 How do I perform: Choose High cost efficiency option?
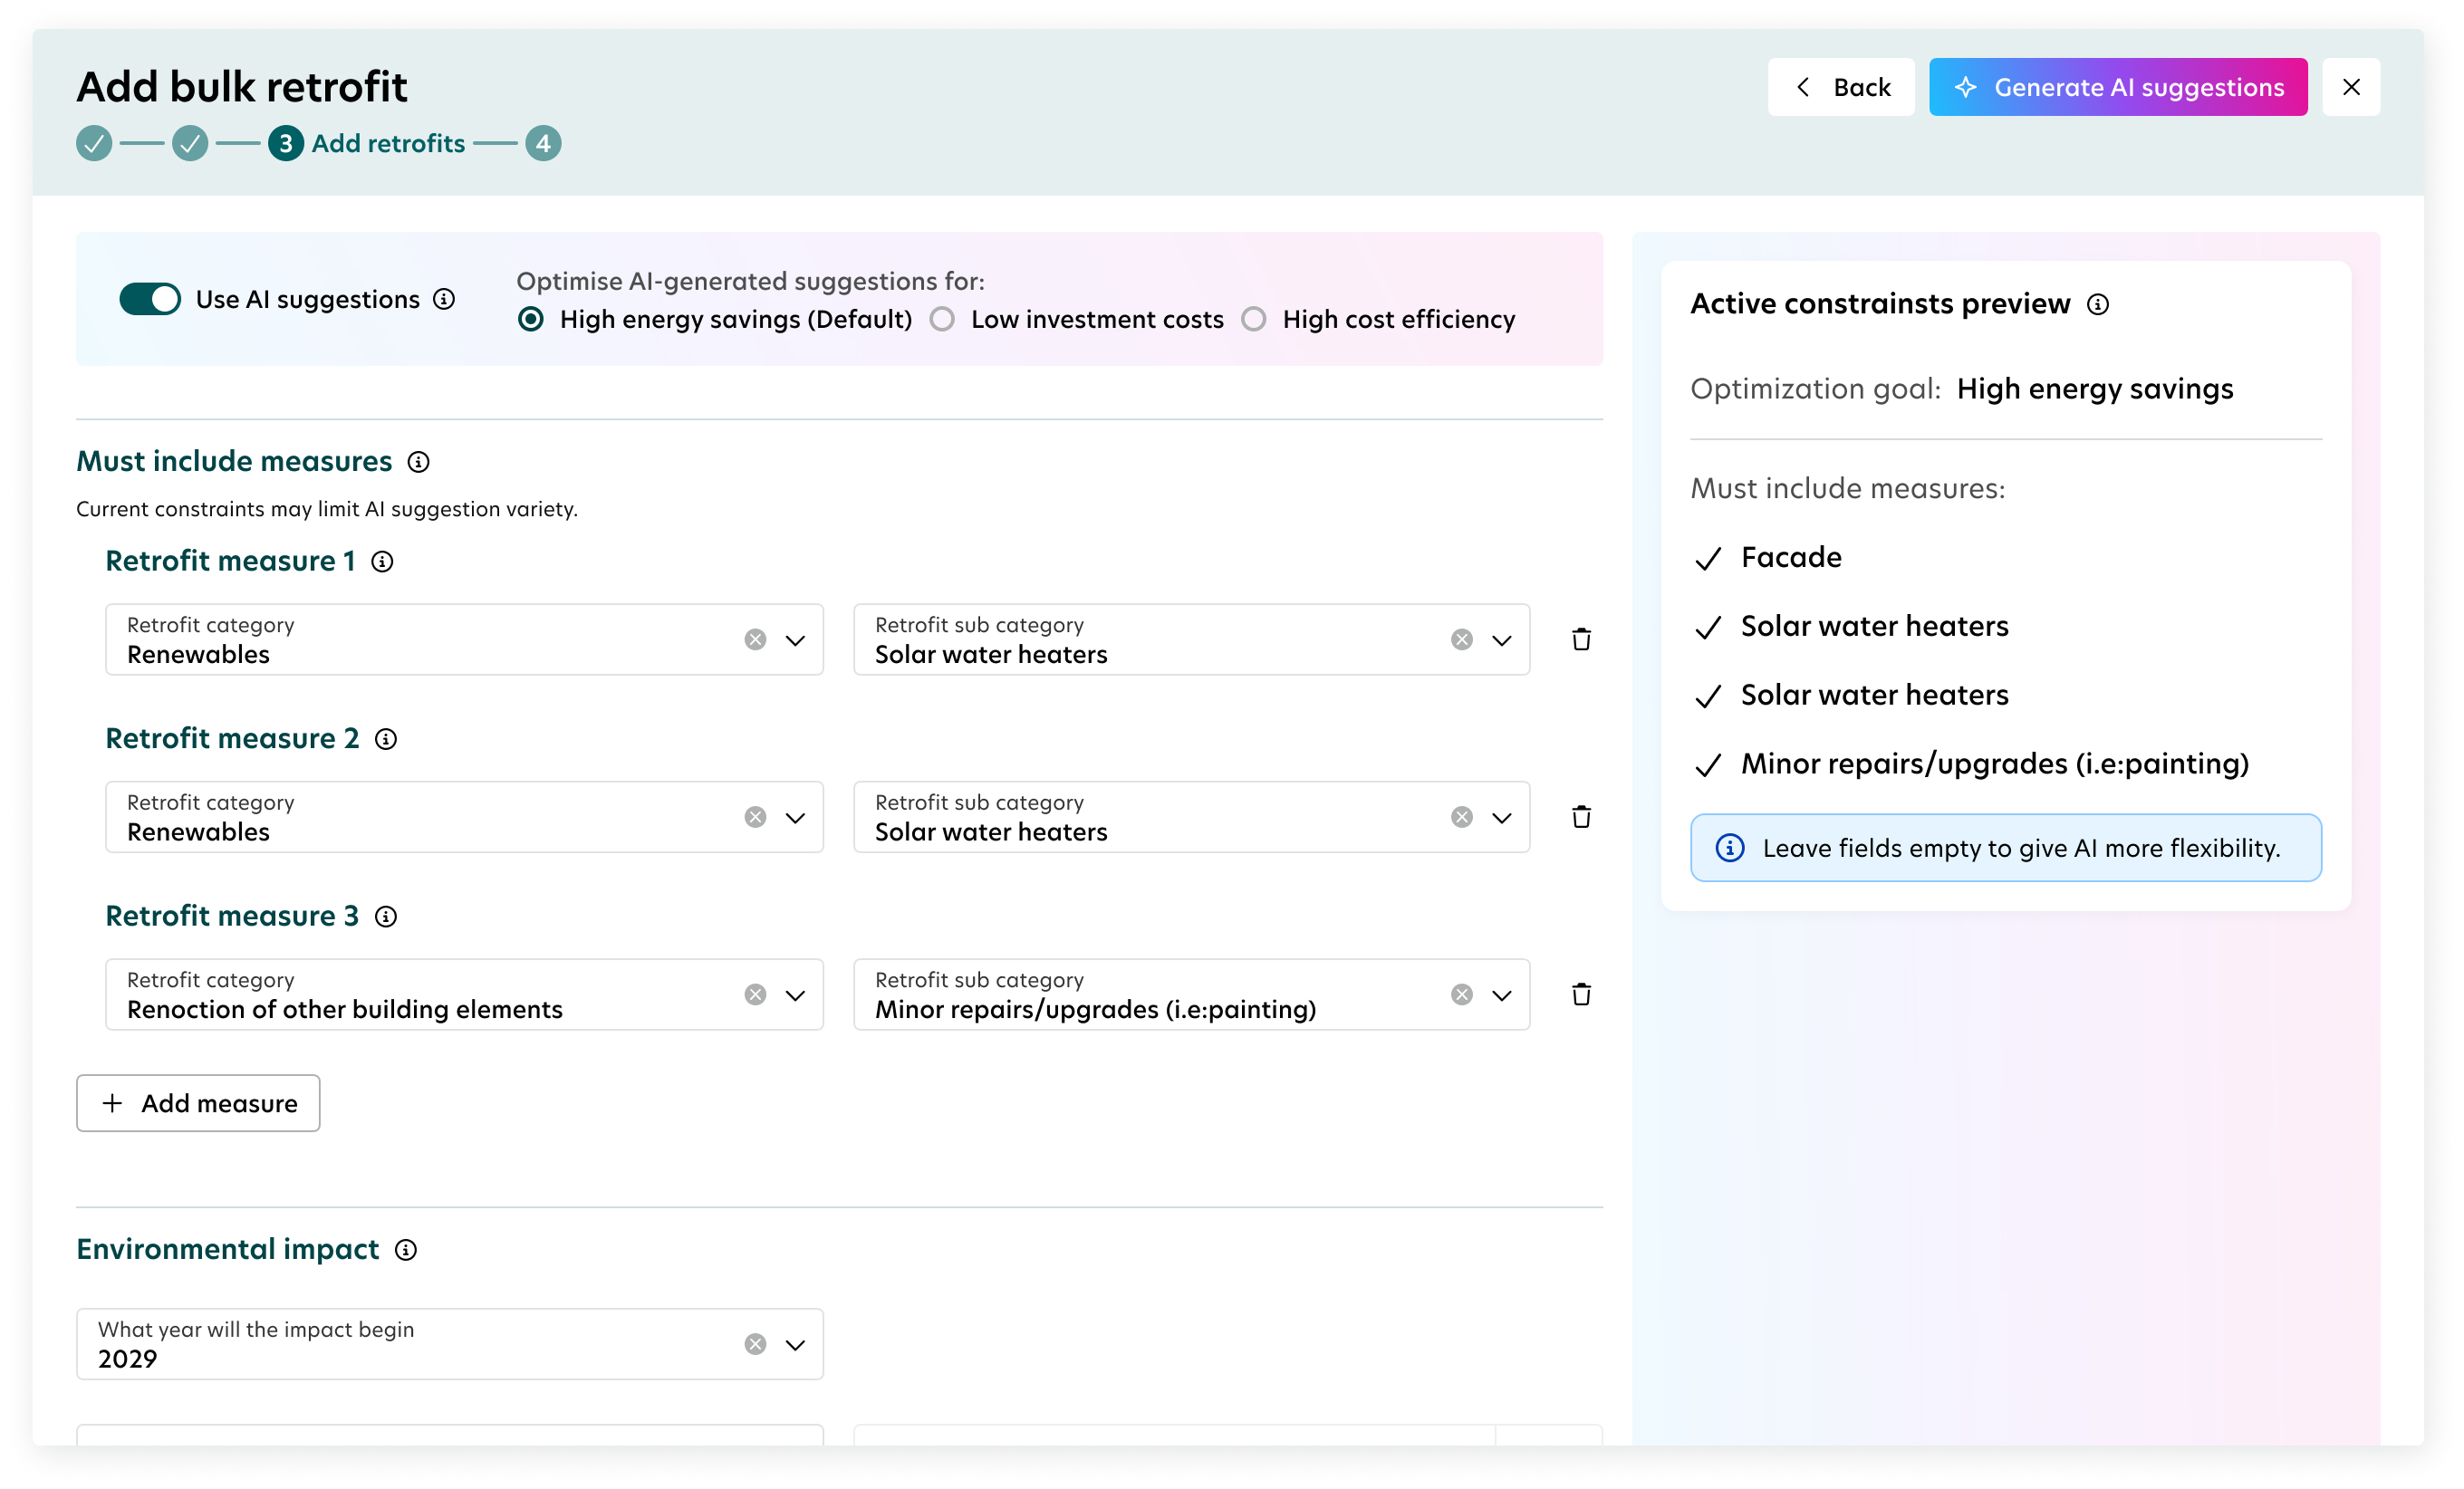[1253, 319]
